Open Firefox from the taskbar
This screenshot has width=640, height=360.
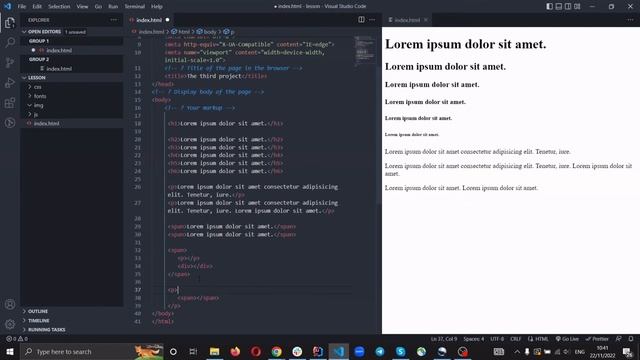click(x=235, y=351)
